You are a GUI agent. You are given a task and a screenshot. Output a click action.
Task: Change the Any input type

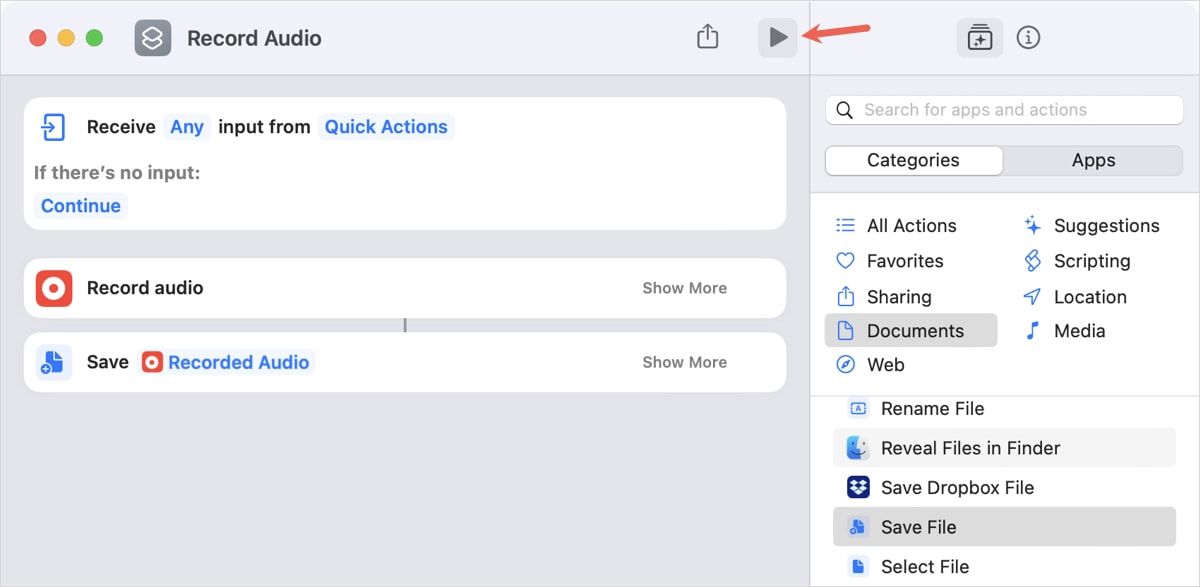pyautogui.click(x=186, y=127)
